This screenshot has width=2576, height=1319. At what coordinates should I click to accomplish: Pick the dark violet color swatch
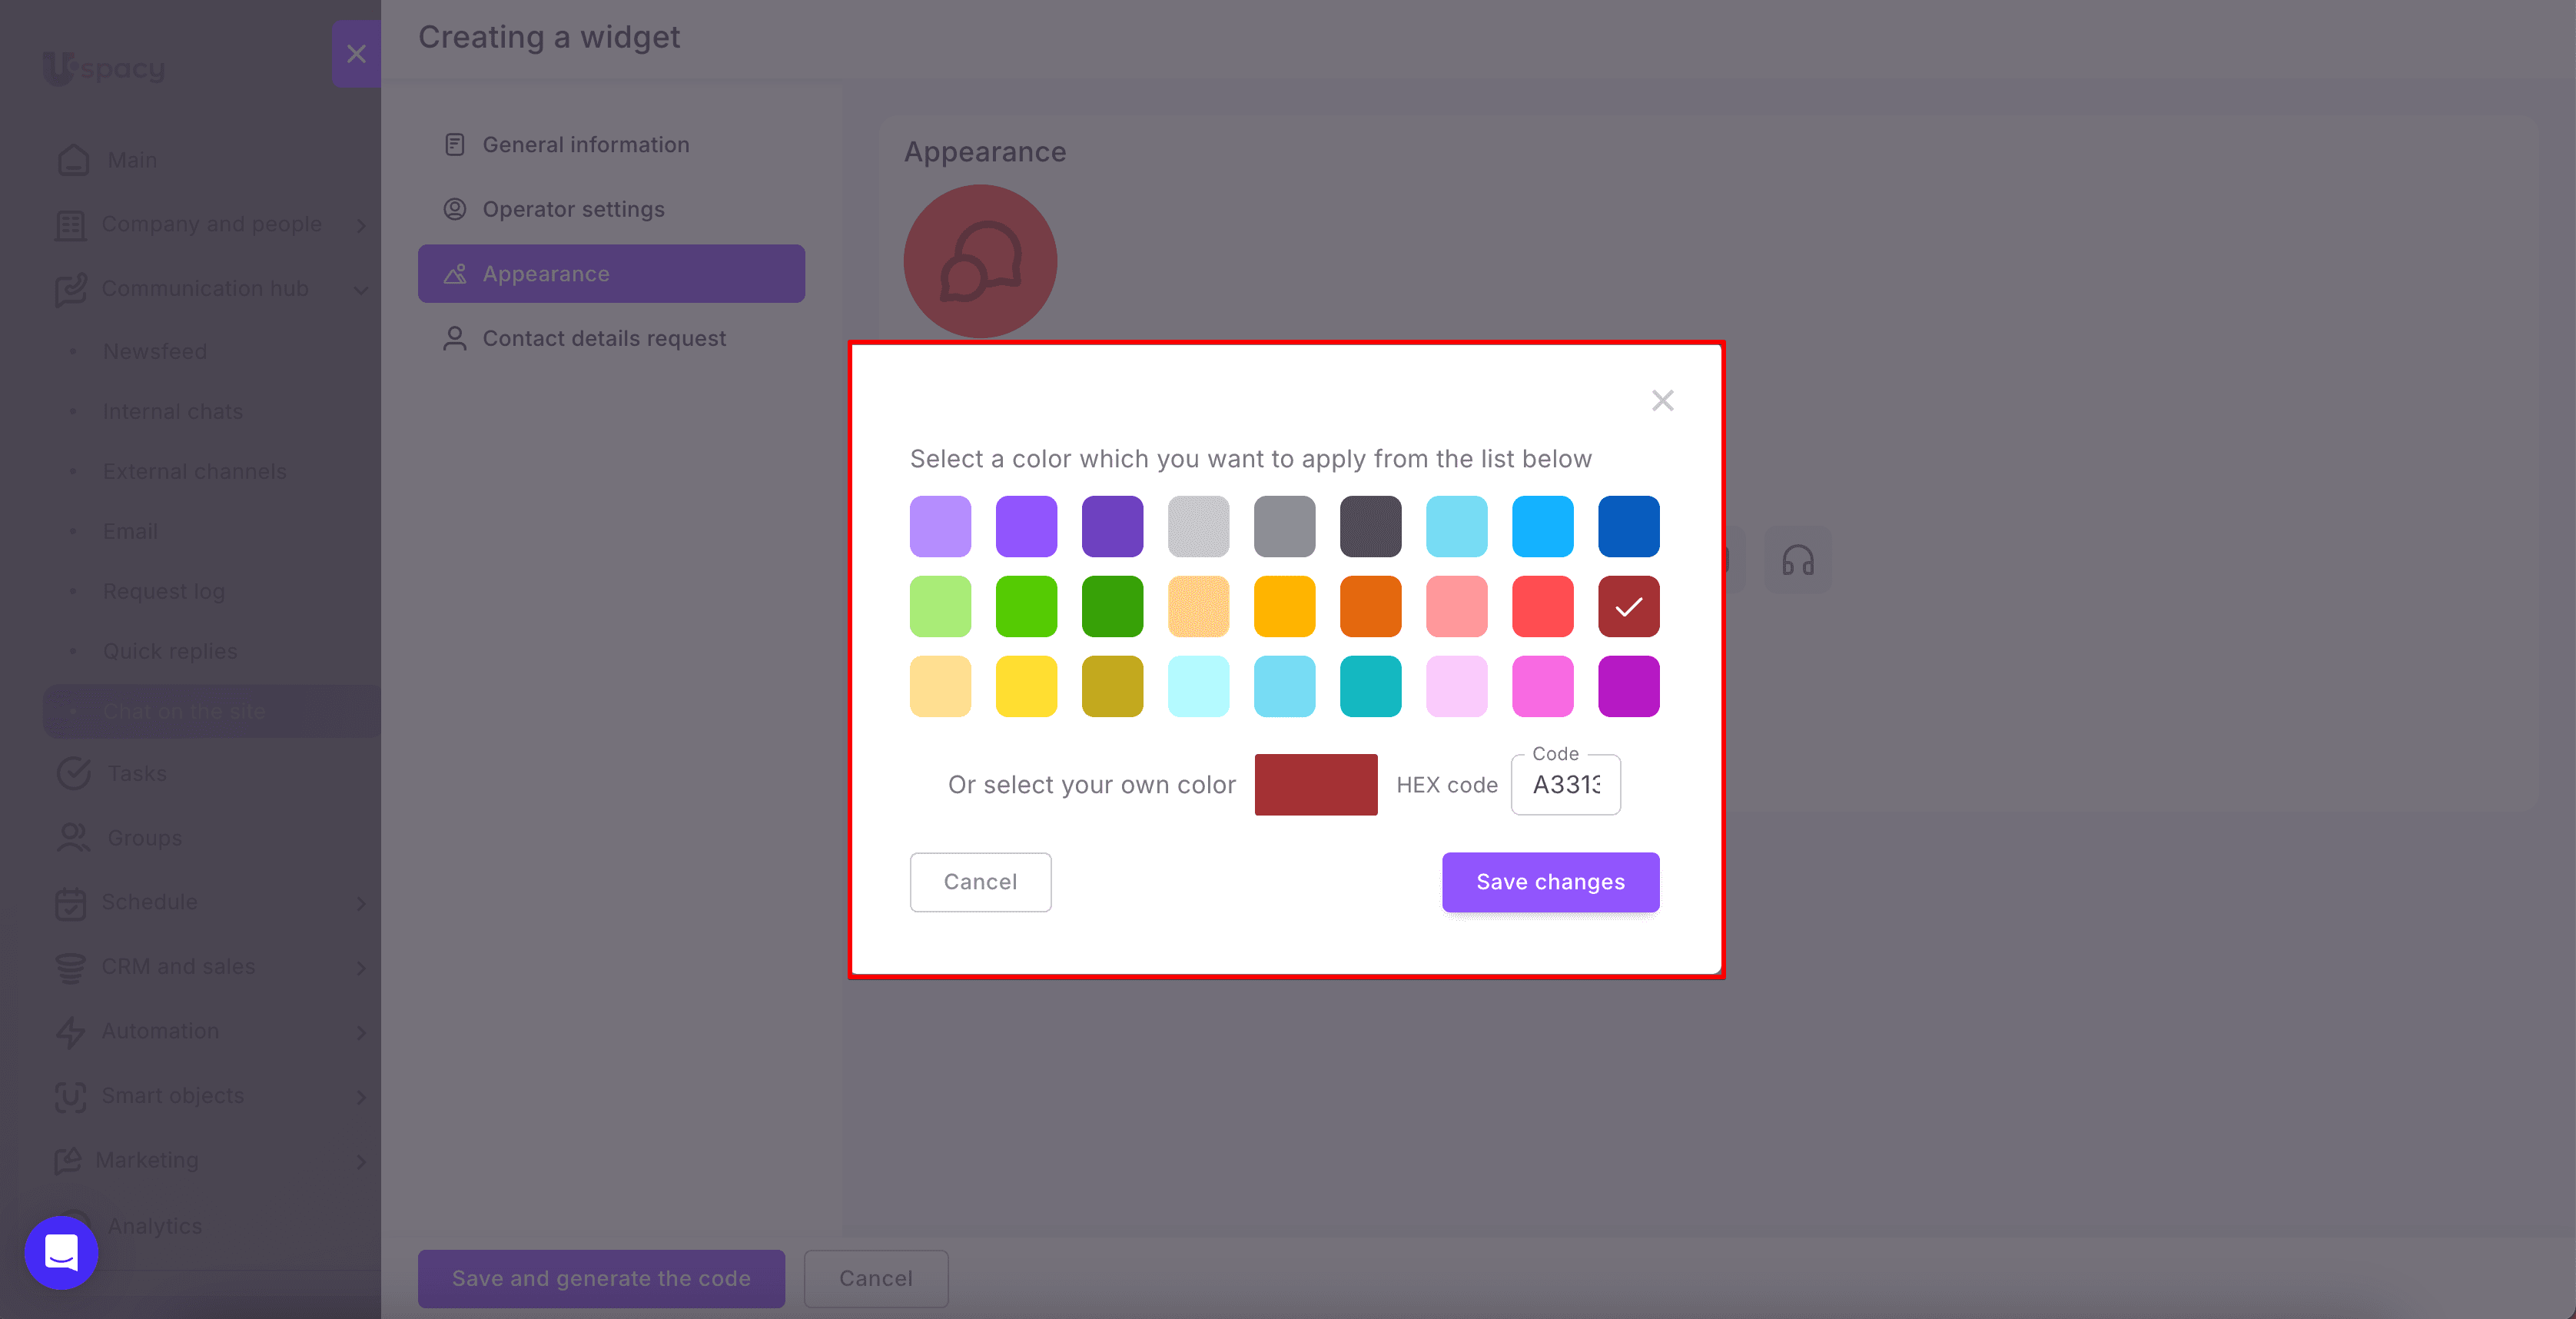pyautogui.click(x=1112, y=526)
